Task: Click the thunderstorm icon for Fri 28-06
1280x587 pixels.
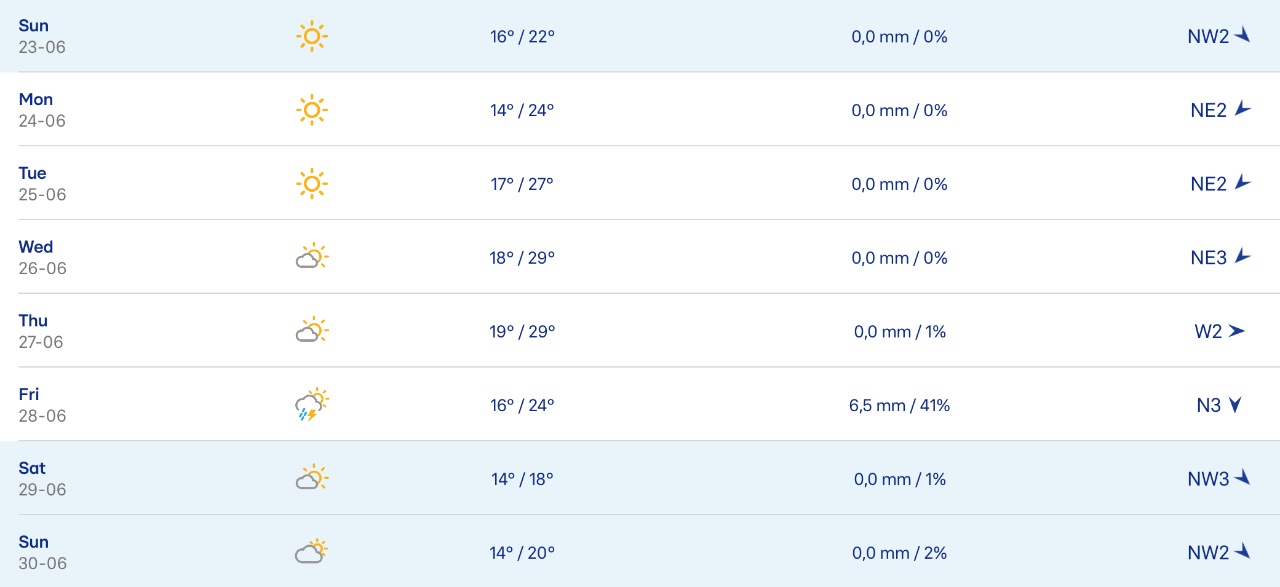Action: [x=312, y=405]
